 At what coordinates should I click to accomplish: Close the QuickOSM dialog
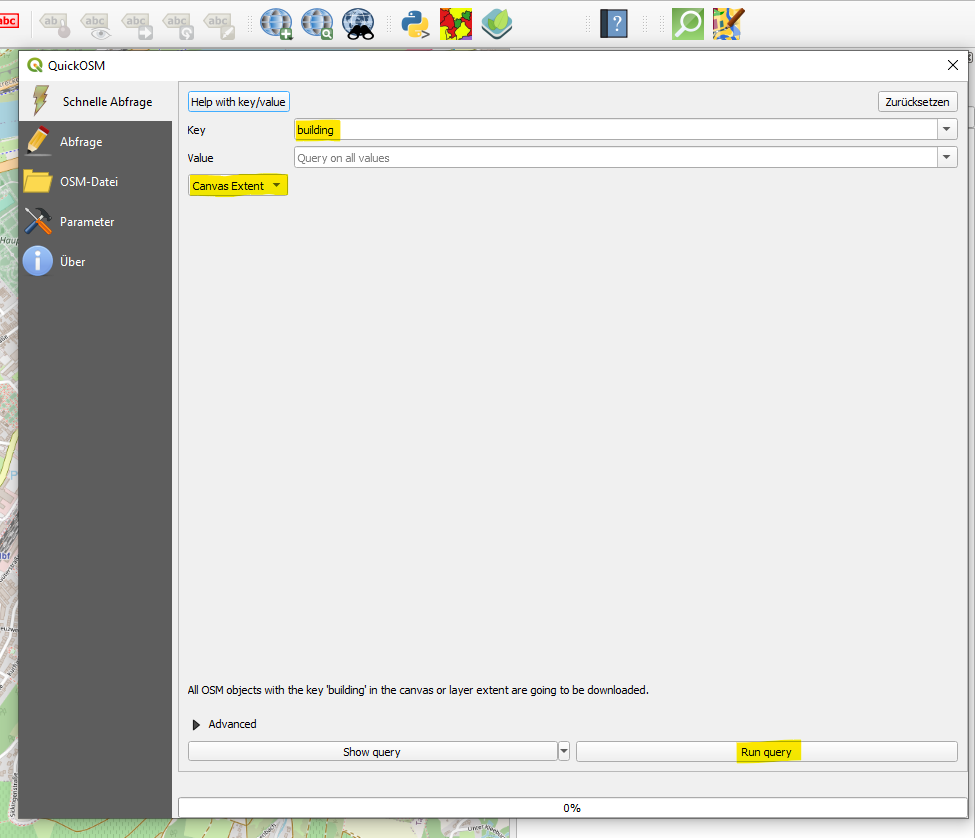[x=953, y=65]
